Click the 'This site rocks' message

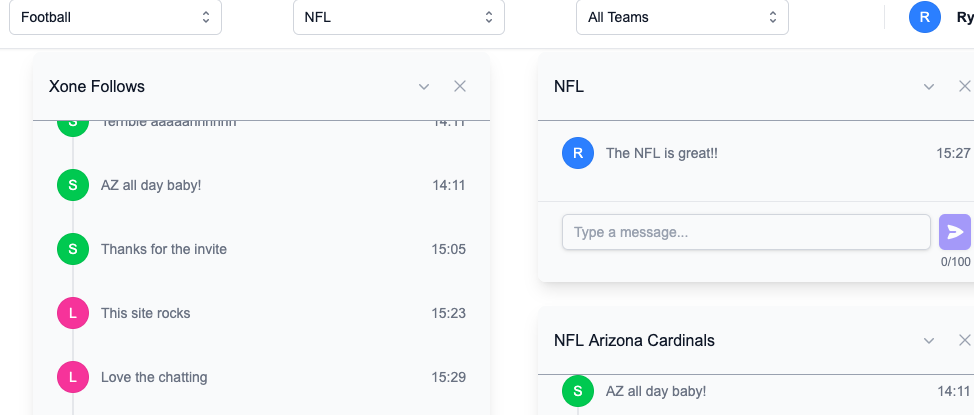point(145,313)
